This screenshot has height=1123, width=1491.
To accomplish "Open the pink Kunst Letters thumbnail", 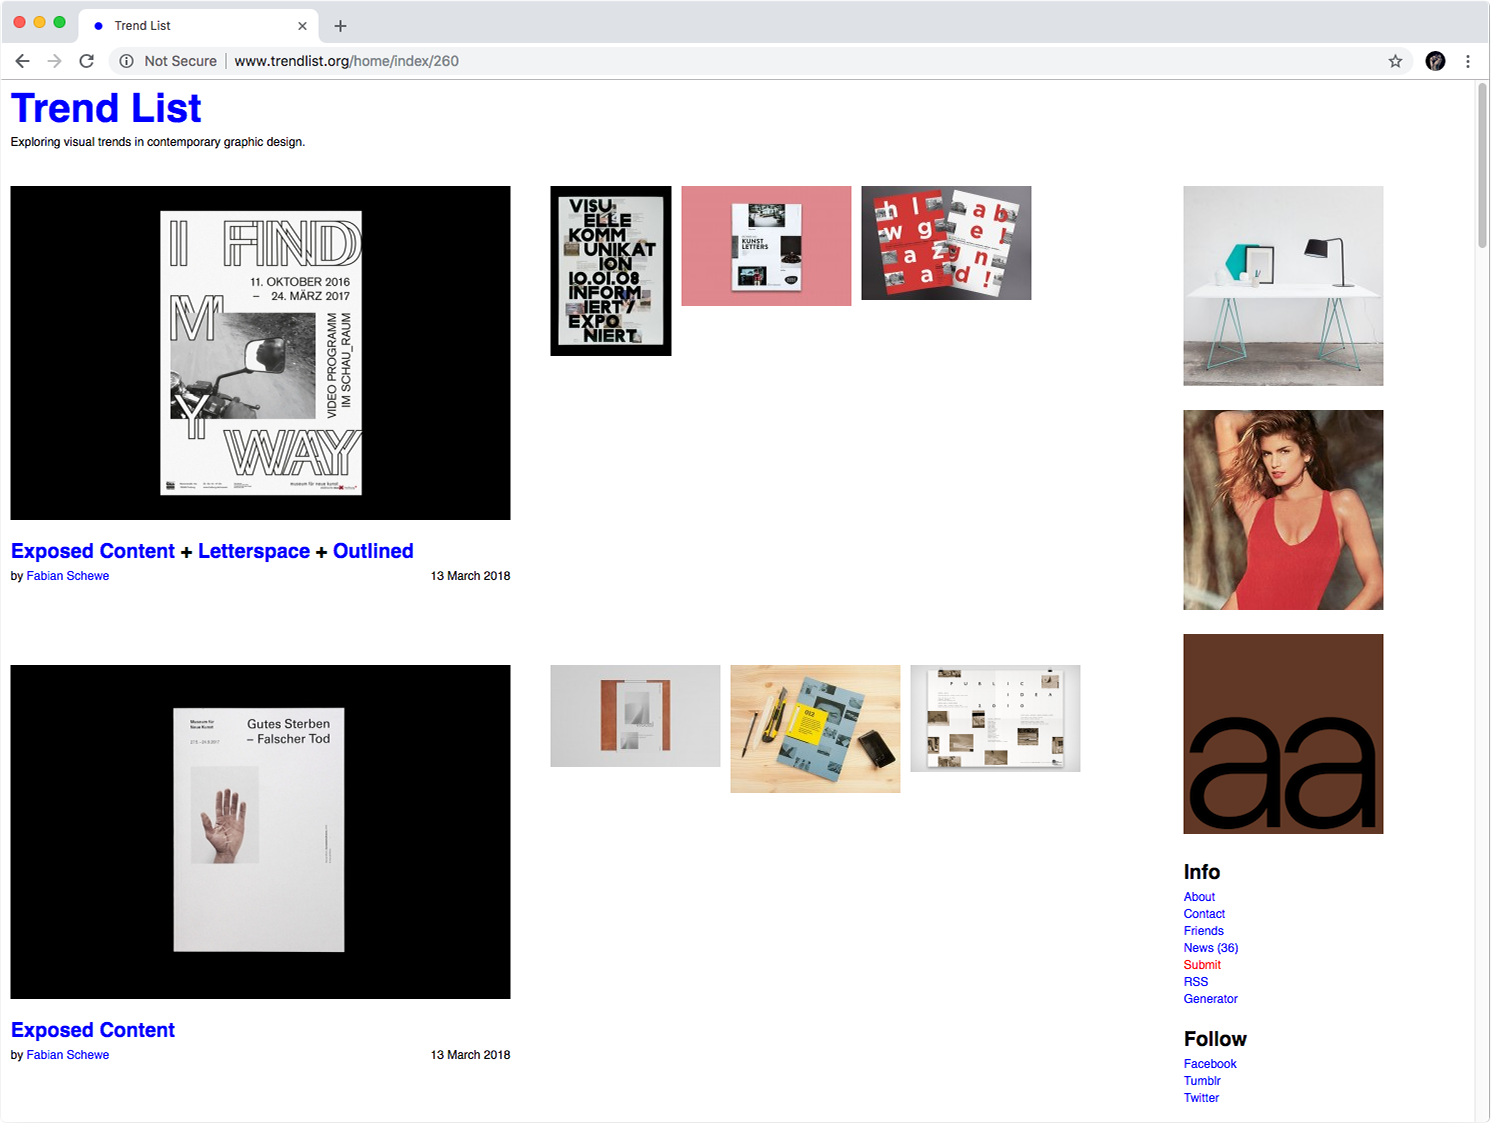I will [766, 246].
